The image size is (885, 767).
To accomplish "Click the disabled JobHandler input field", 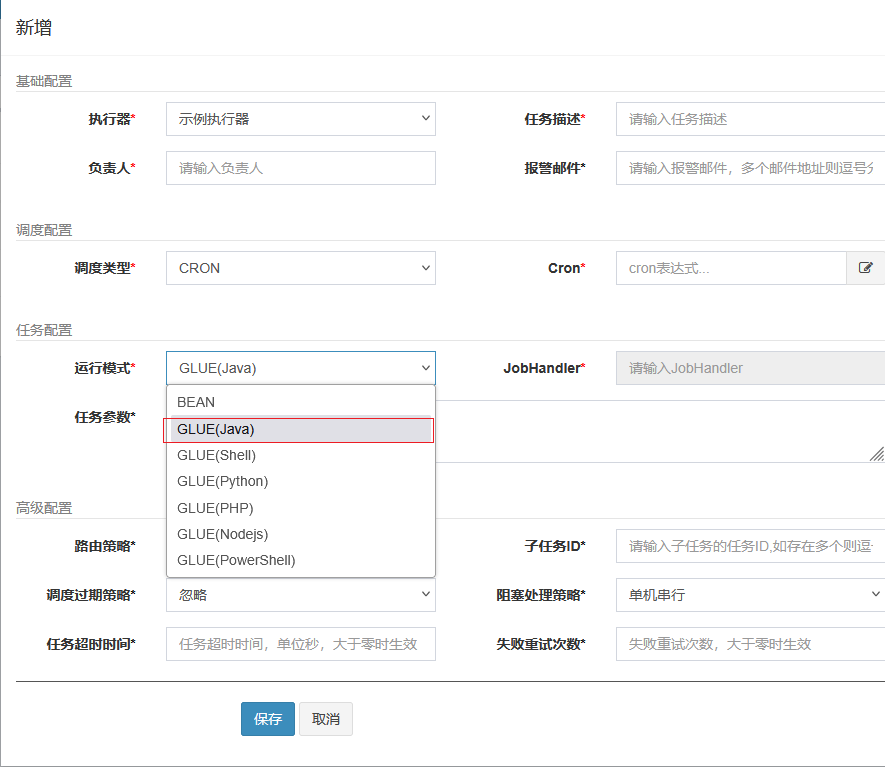I will (x=751, y=368).
